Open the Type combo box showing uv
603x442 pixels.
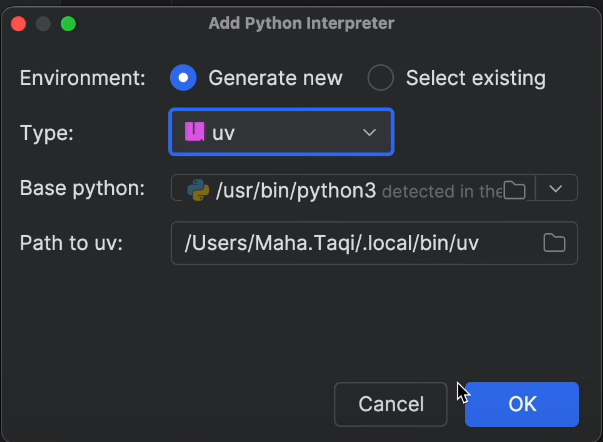click(281, 132)
